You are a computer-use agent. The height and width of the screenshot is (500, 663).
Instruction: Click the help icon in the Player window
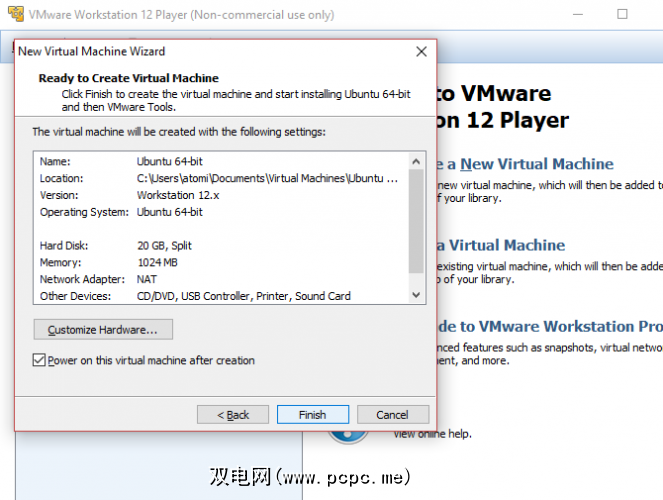pos(348,436)
